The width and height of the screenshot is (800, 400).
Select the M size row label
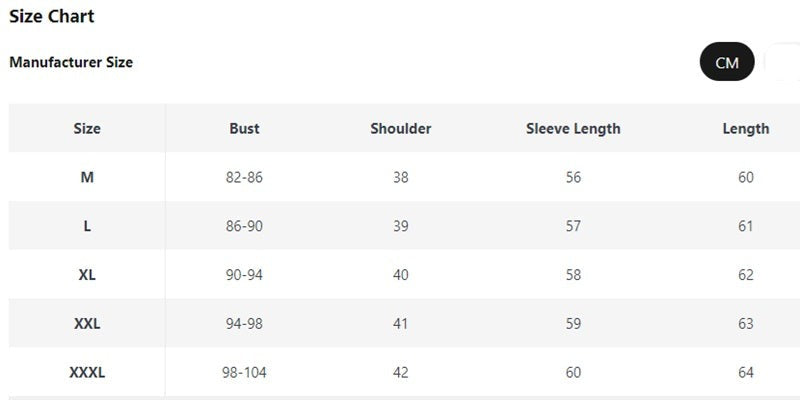point(87,178)
